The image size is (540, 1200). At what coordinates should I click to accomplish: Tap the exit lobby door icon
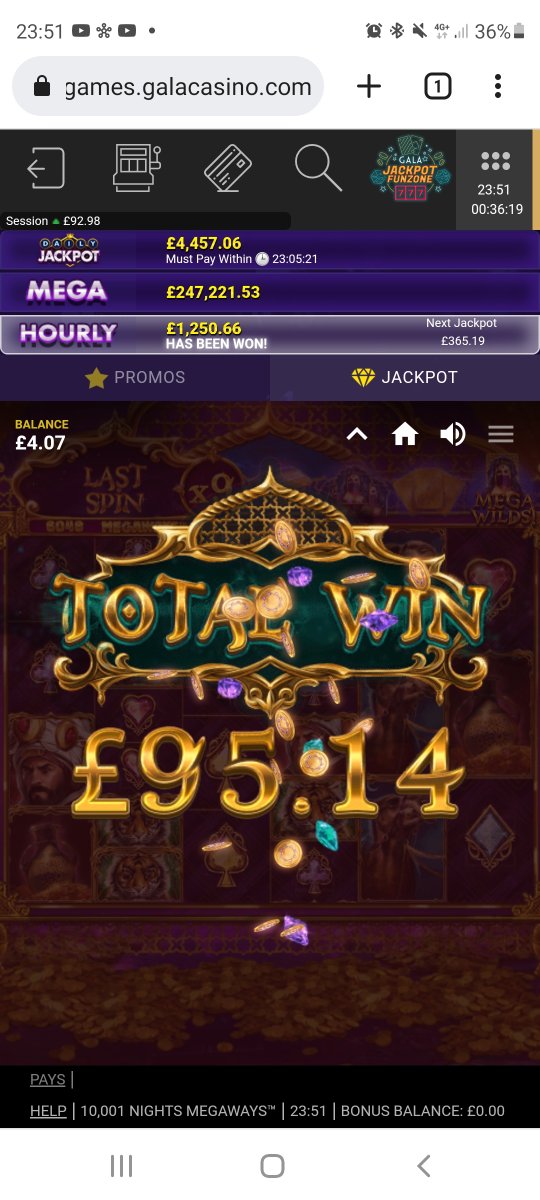(46, 168)
